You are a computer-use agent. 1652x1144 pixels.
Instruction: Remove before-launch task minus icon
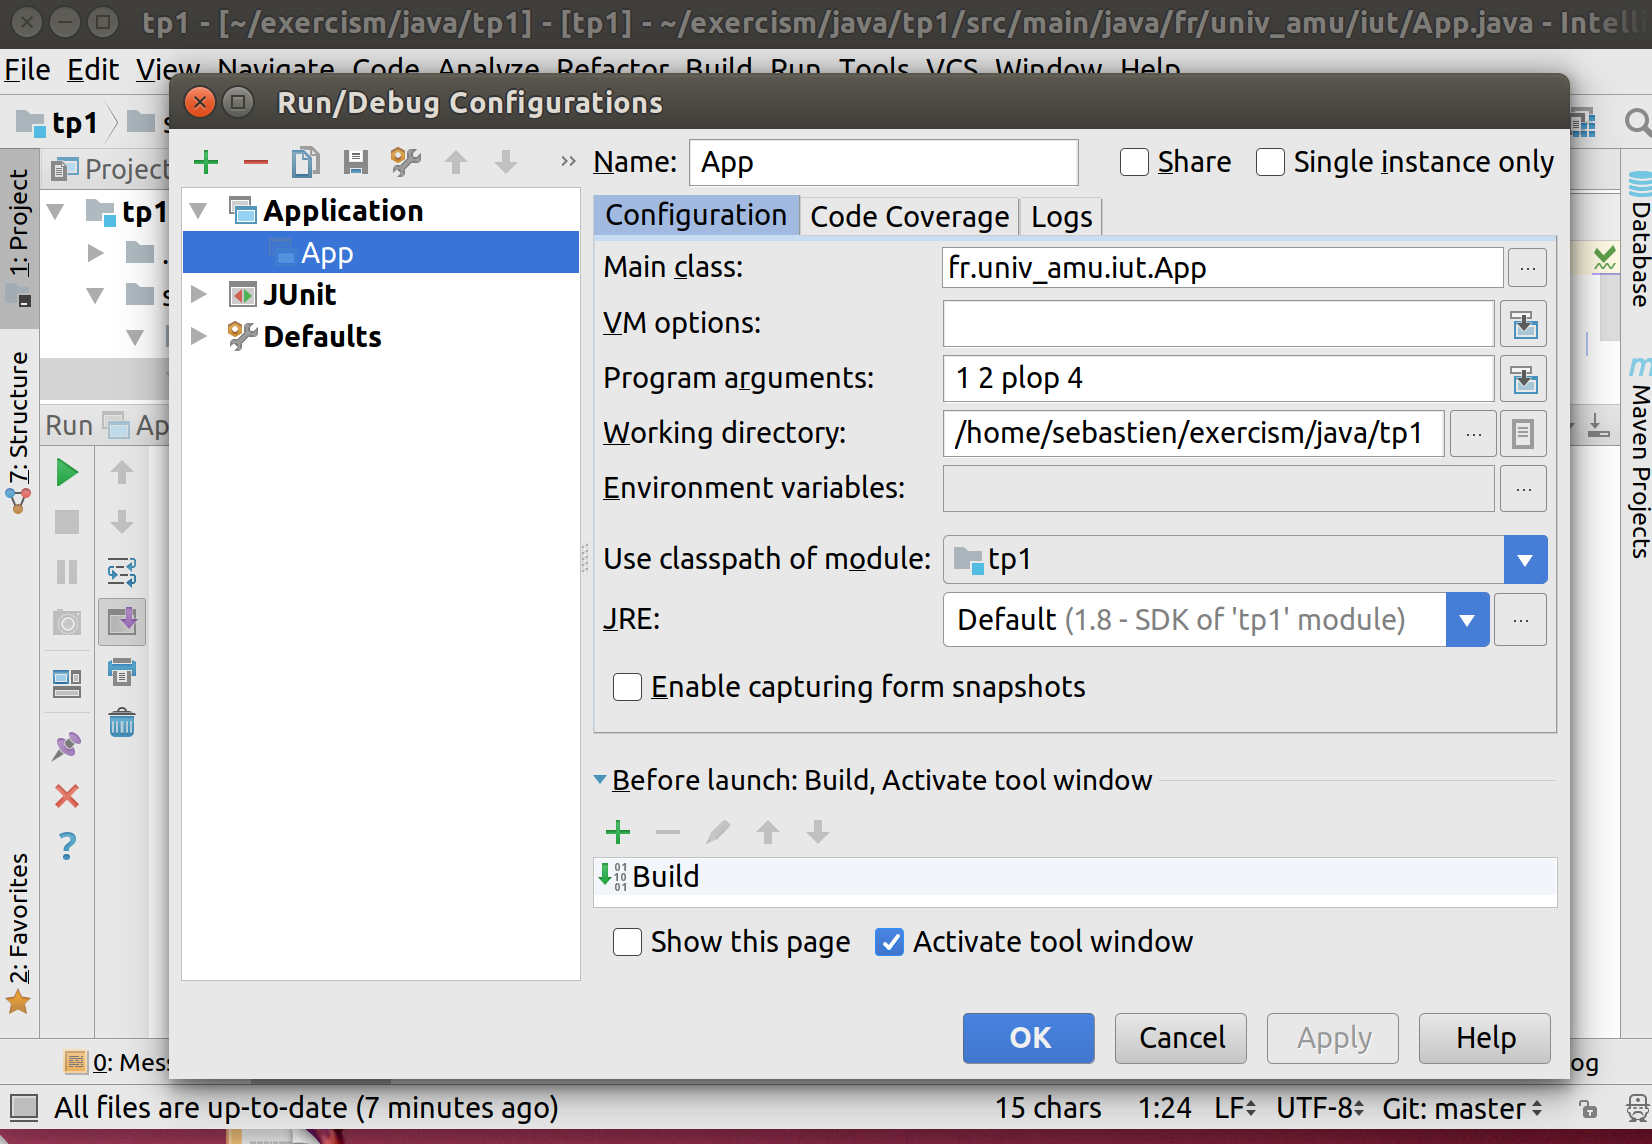pos(668,832)
